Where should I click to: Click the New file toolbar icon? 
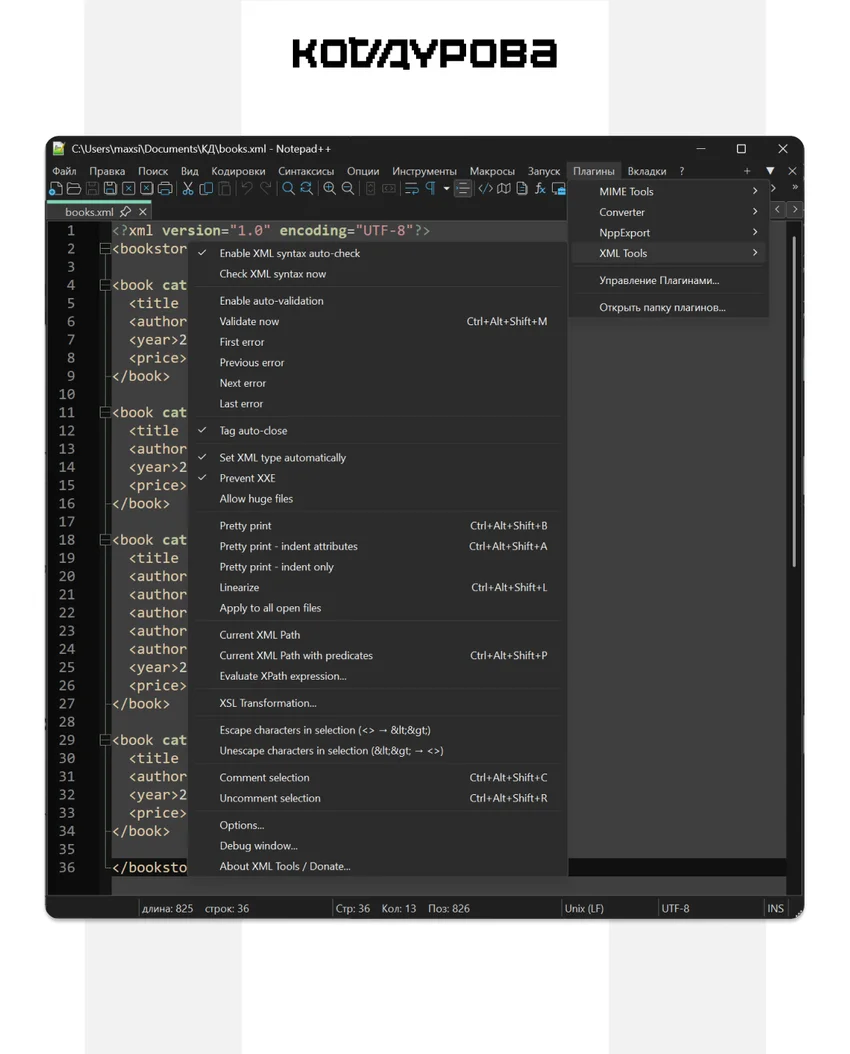[x=56, y=189]
